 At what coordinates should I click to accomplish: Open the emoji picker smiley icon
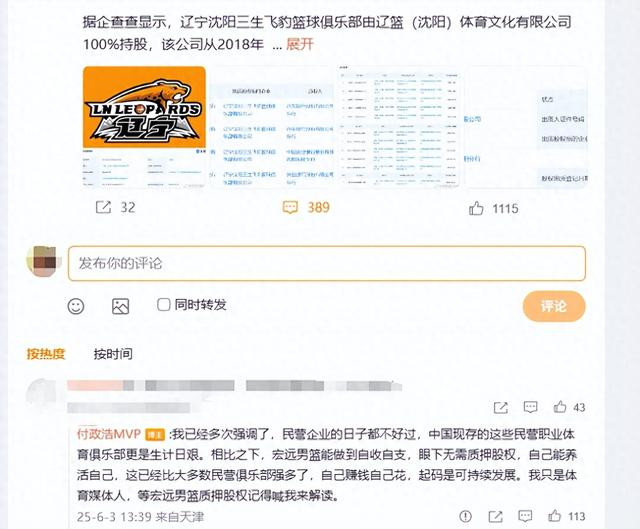(76, 306)
